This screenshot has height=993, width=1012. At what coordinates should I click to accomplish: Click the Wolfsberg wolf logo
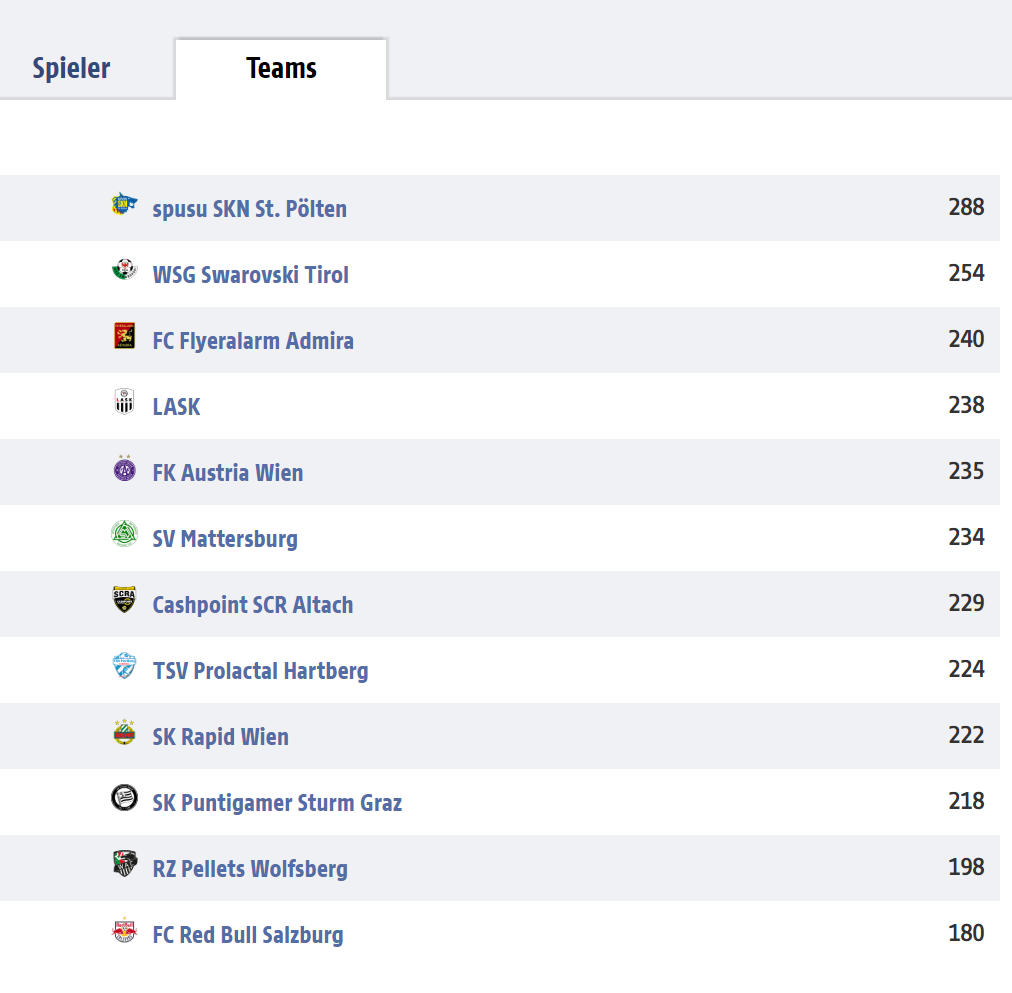124,863
